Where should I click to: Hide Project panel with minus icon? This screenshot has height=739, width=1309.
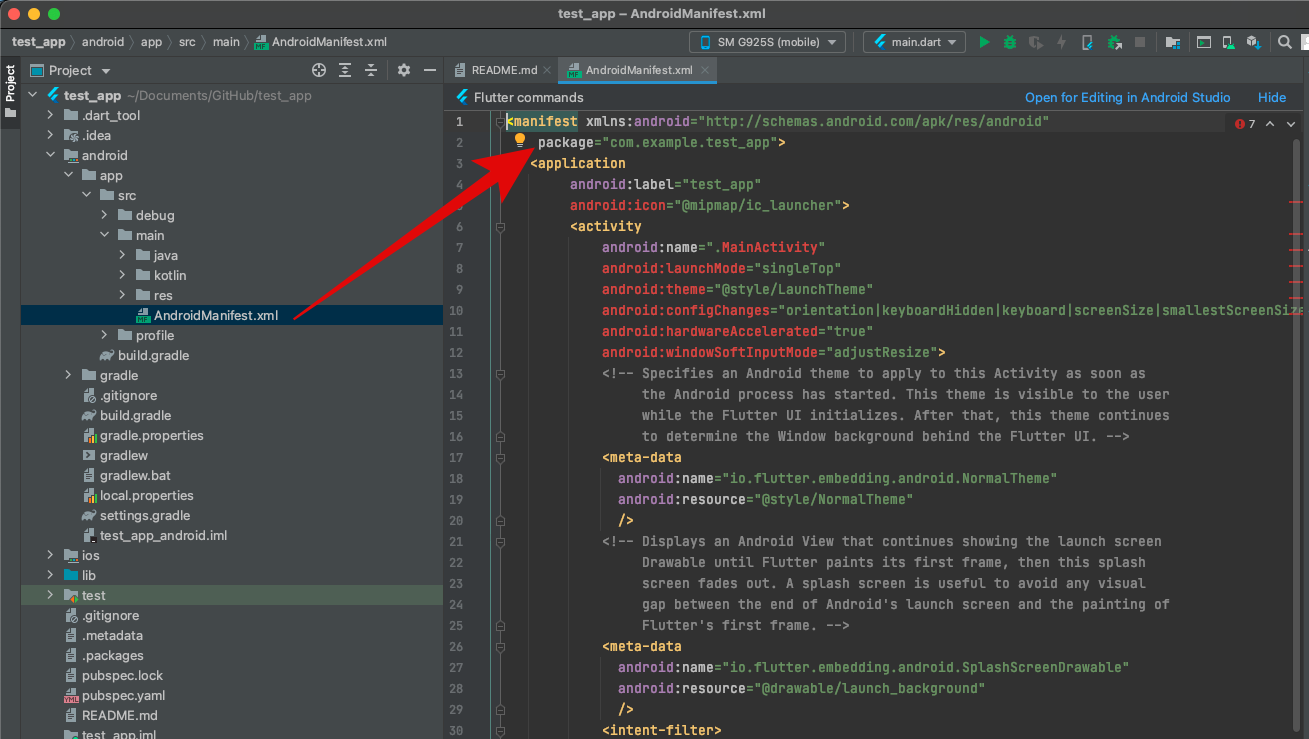(430, 70)
